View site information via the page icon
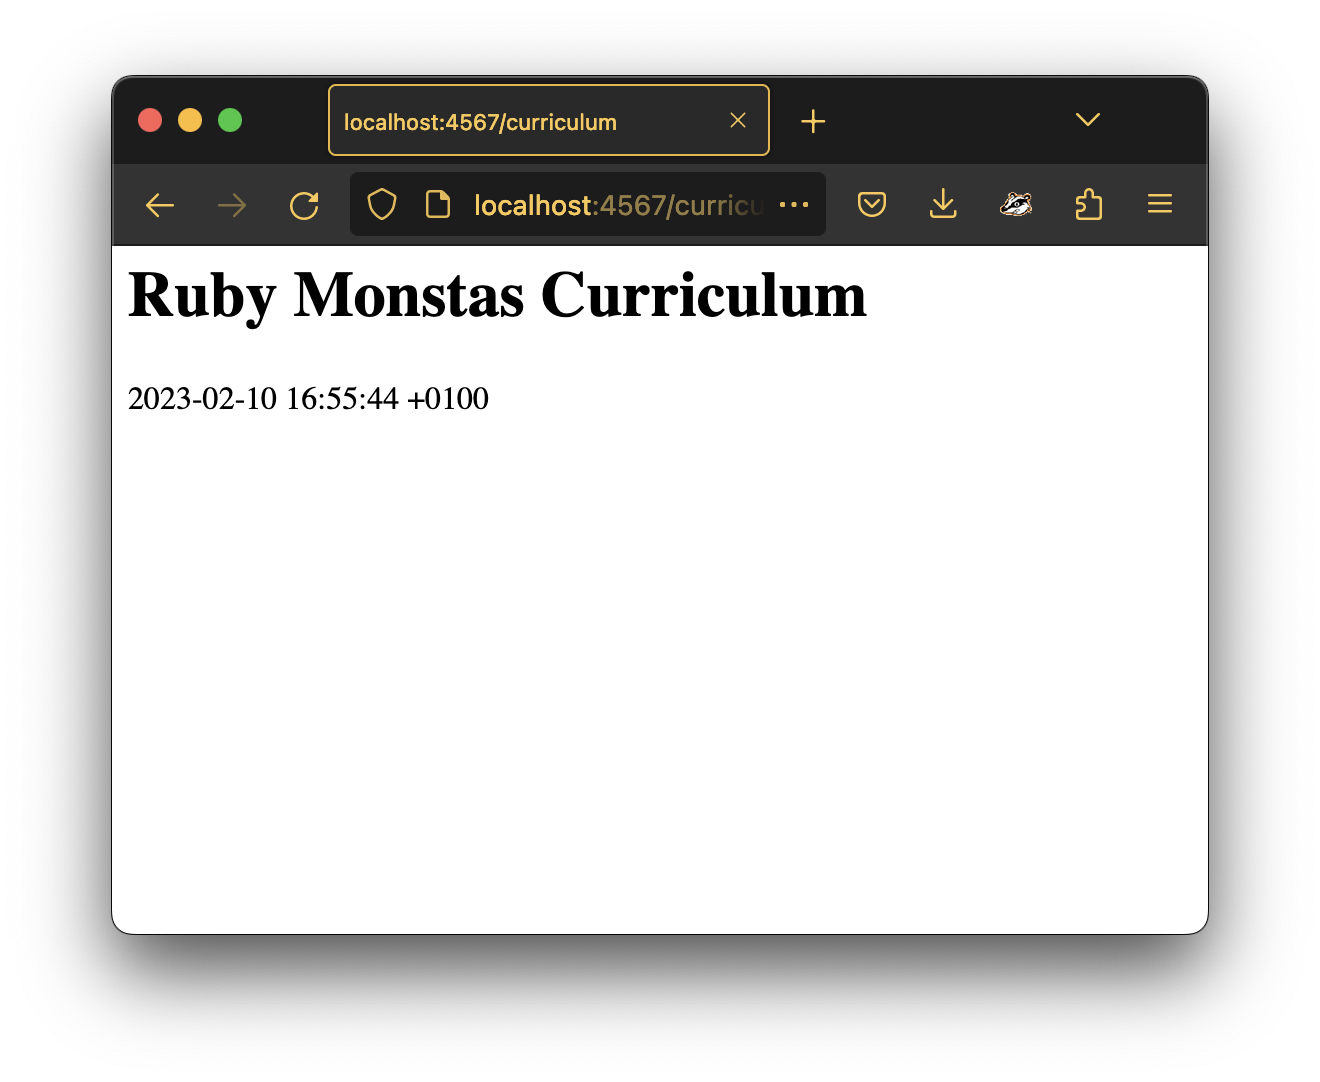The height and width of the screenshot is (1082, 1320). click(438, 204)
